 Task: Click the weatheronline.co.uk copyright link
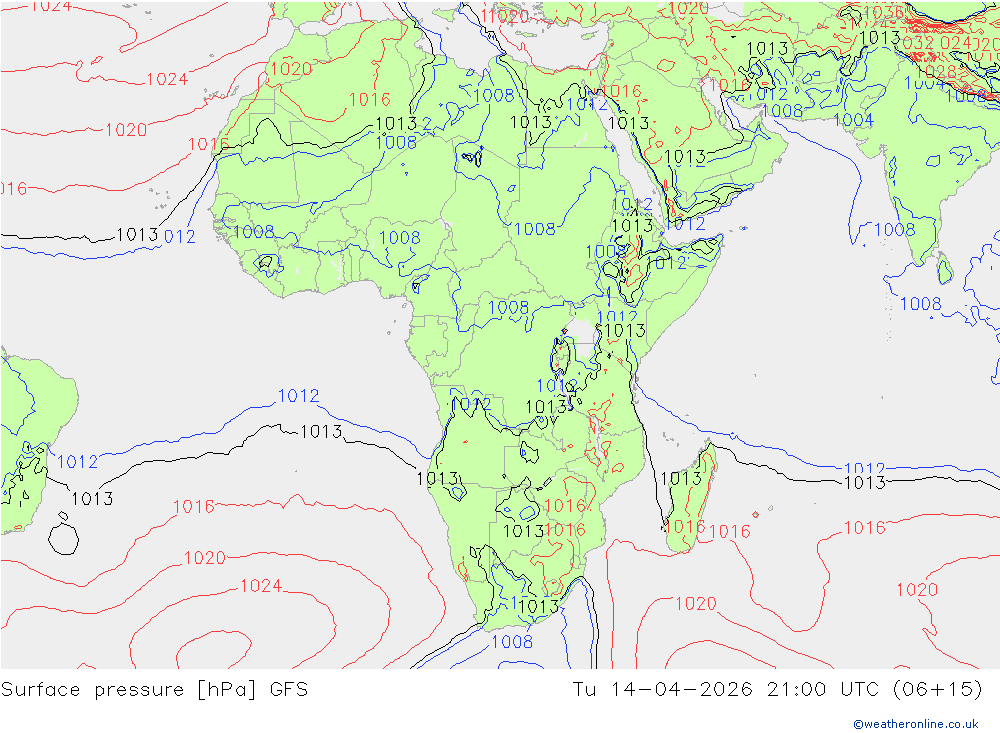point(916,724)
